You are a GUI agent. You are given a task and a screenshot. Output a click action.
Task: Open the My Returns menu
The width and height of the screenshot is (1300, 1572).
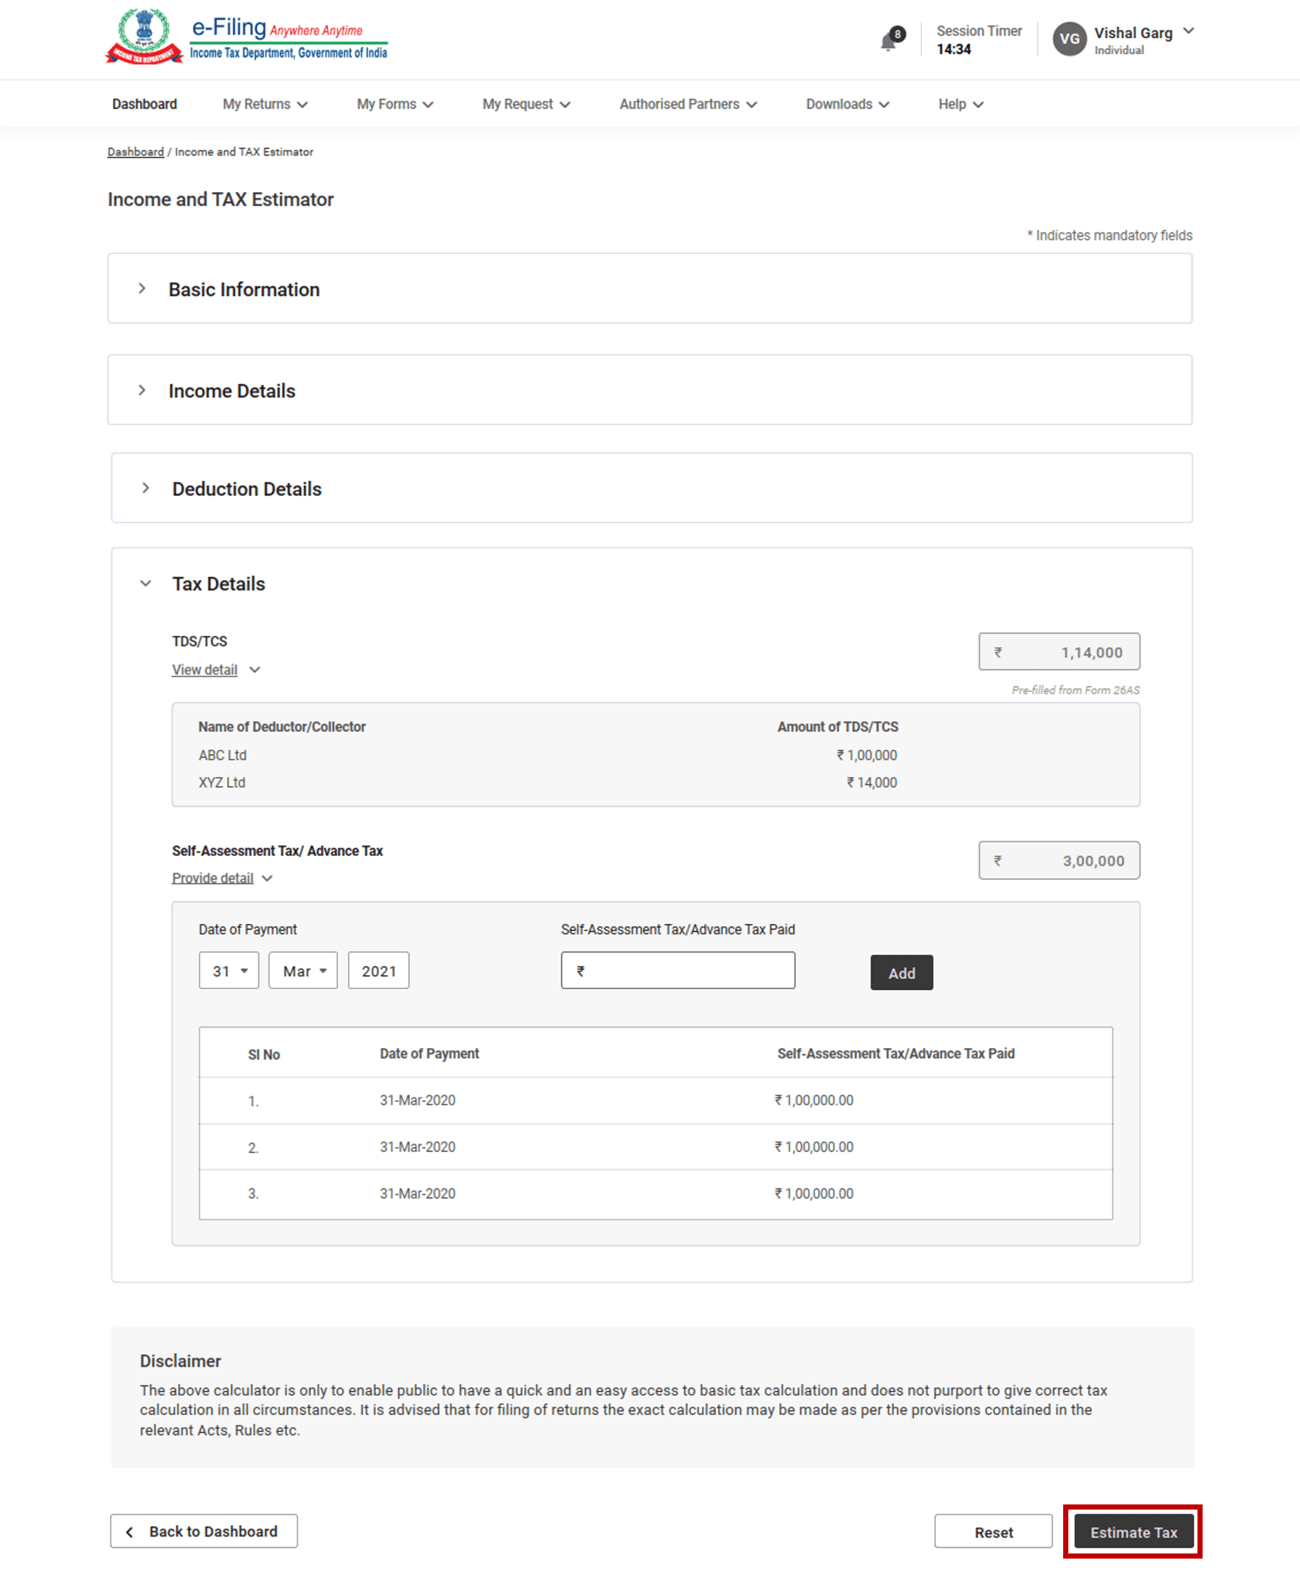pyautogui.click(x=264, y=104)
